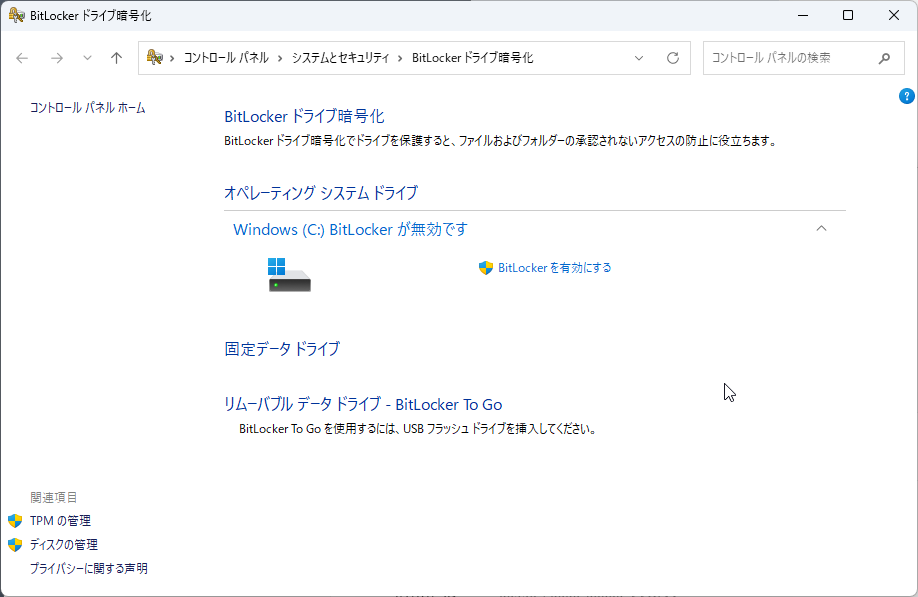Click 'Windows (C:) BitLocker が無効です' heading

[x=350, y=229]
